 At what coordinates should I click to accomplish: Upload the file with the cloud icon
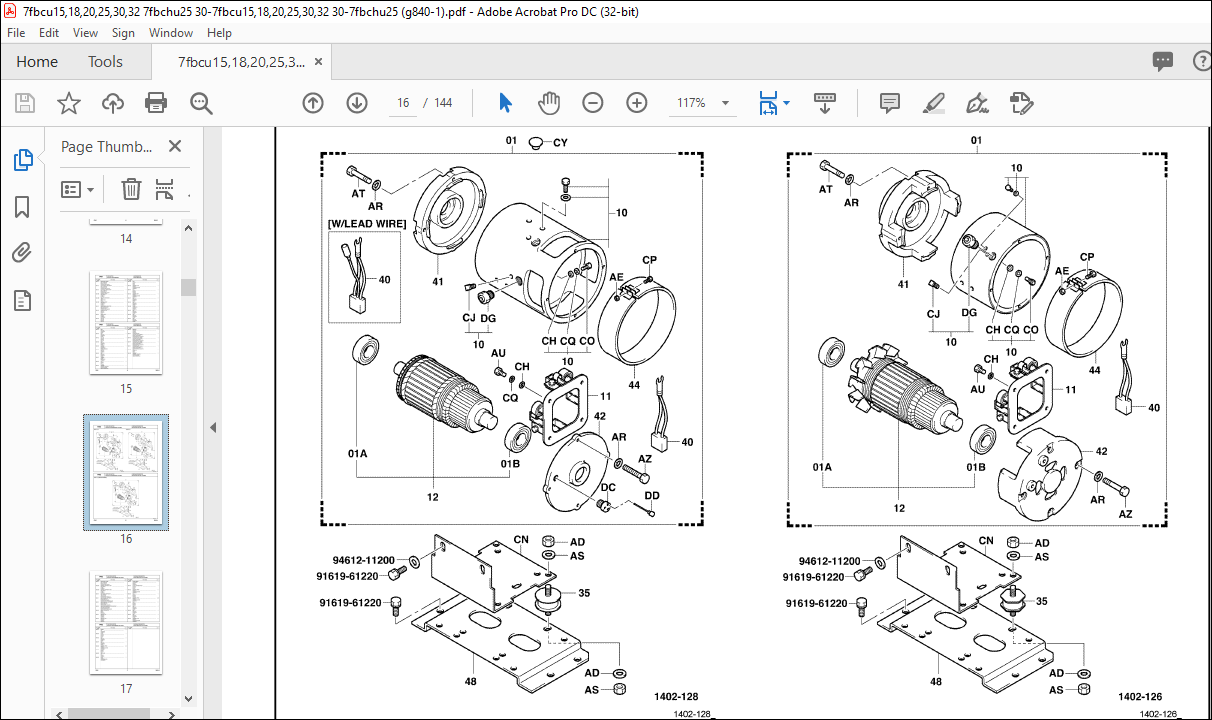pos(112,103)
